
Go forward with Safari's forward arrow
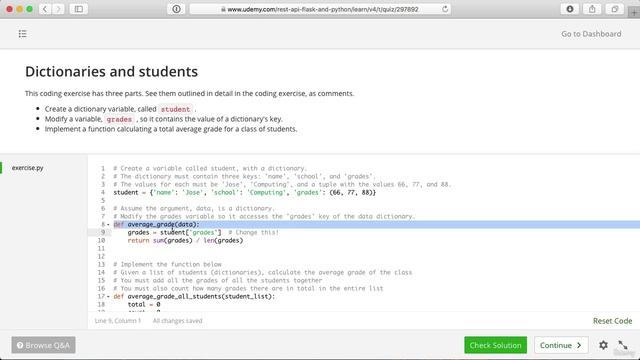pyautogui.click(x=58, y=9)
